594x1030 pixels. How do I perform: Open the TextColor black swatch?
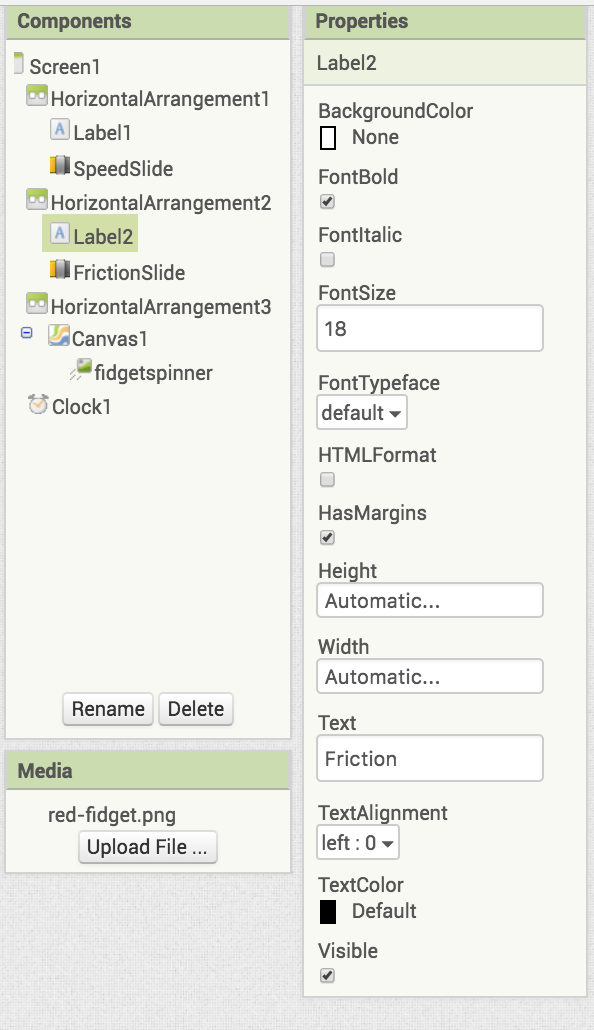(328, 912)
